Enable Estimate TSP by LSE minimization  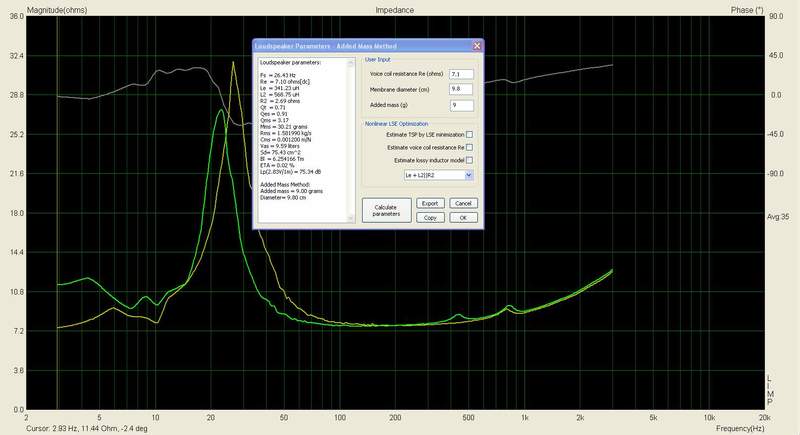click(x=469, y=134)
